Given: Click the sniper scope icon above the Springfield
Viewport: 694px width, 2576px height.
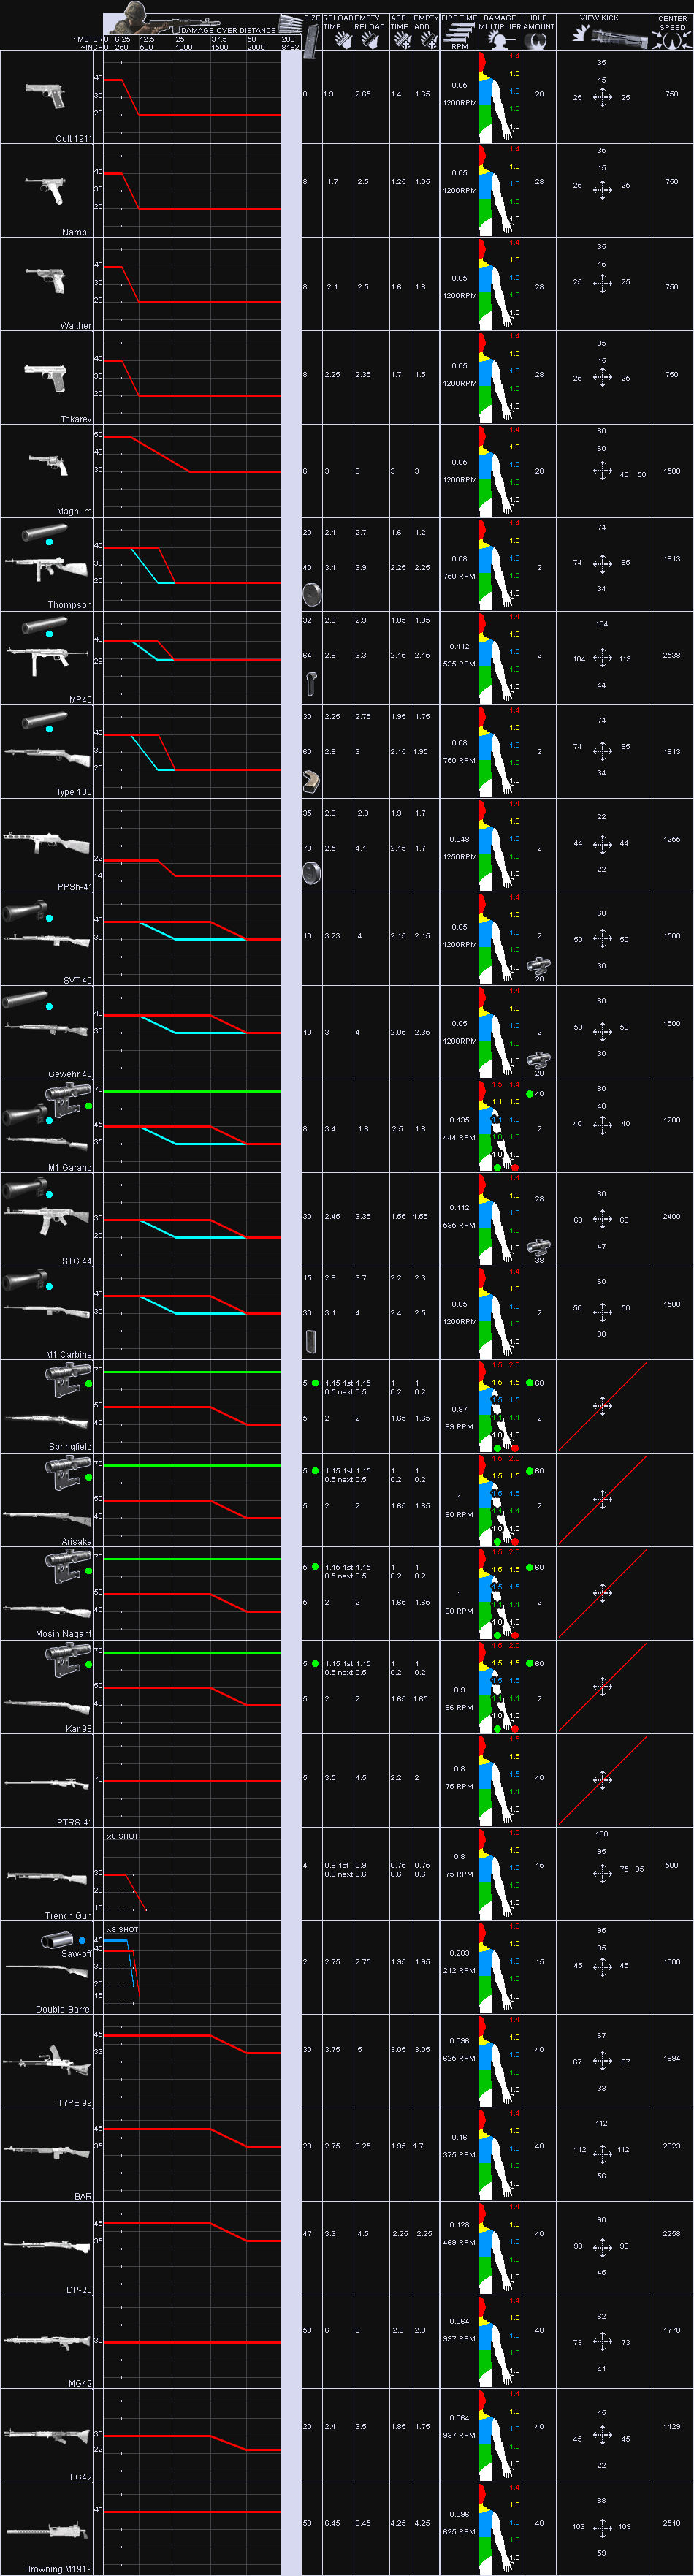Looking at the screenshot, I should 67,1381.
